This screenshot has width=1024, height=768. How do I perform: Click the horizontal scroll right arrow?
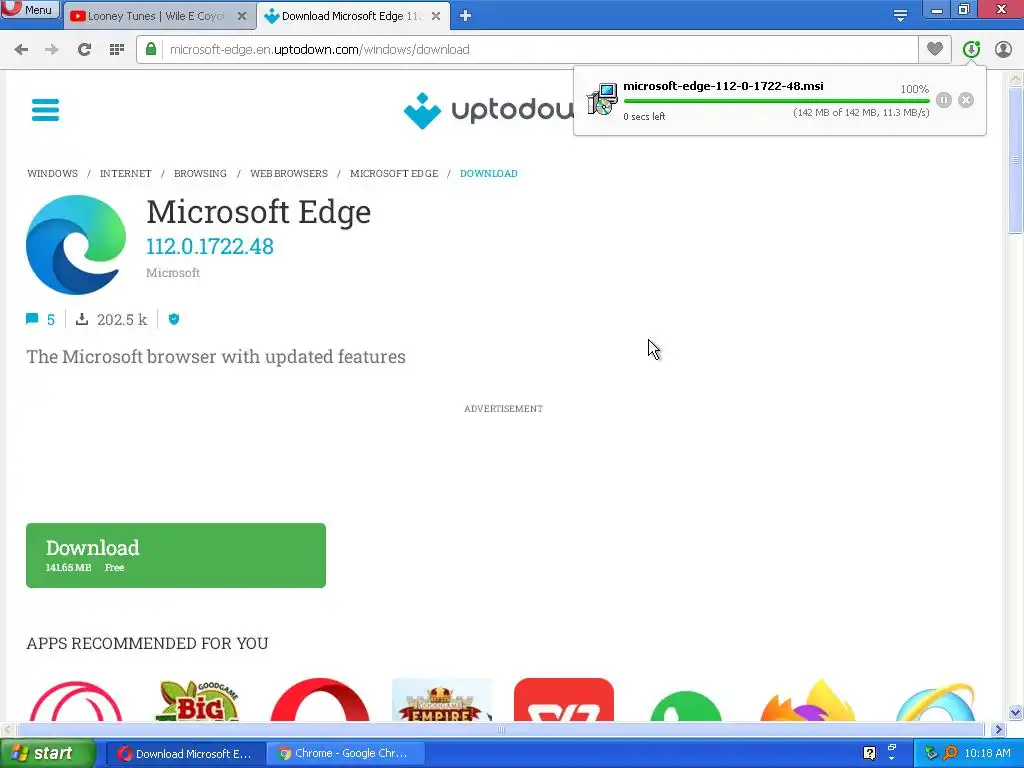pos(999,729)
